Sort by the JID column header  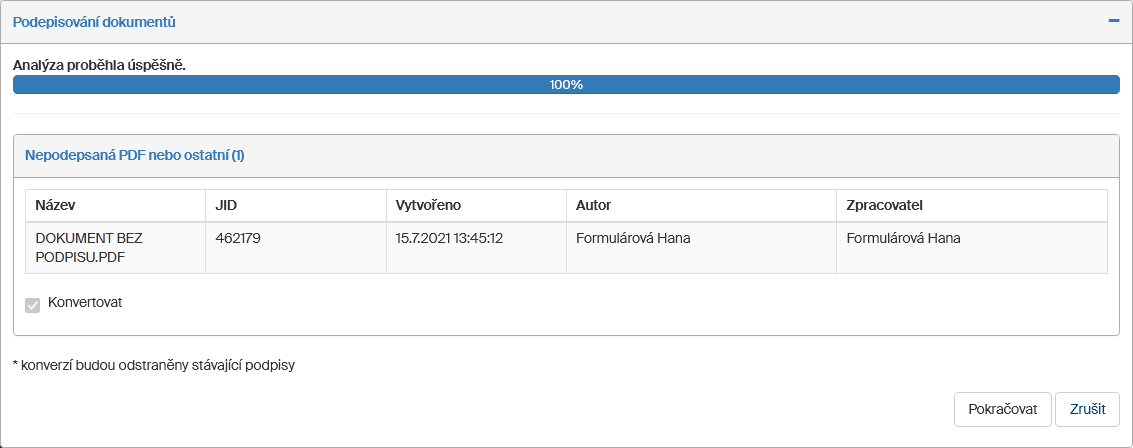(x=226, y=205)
